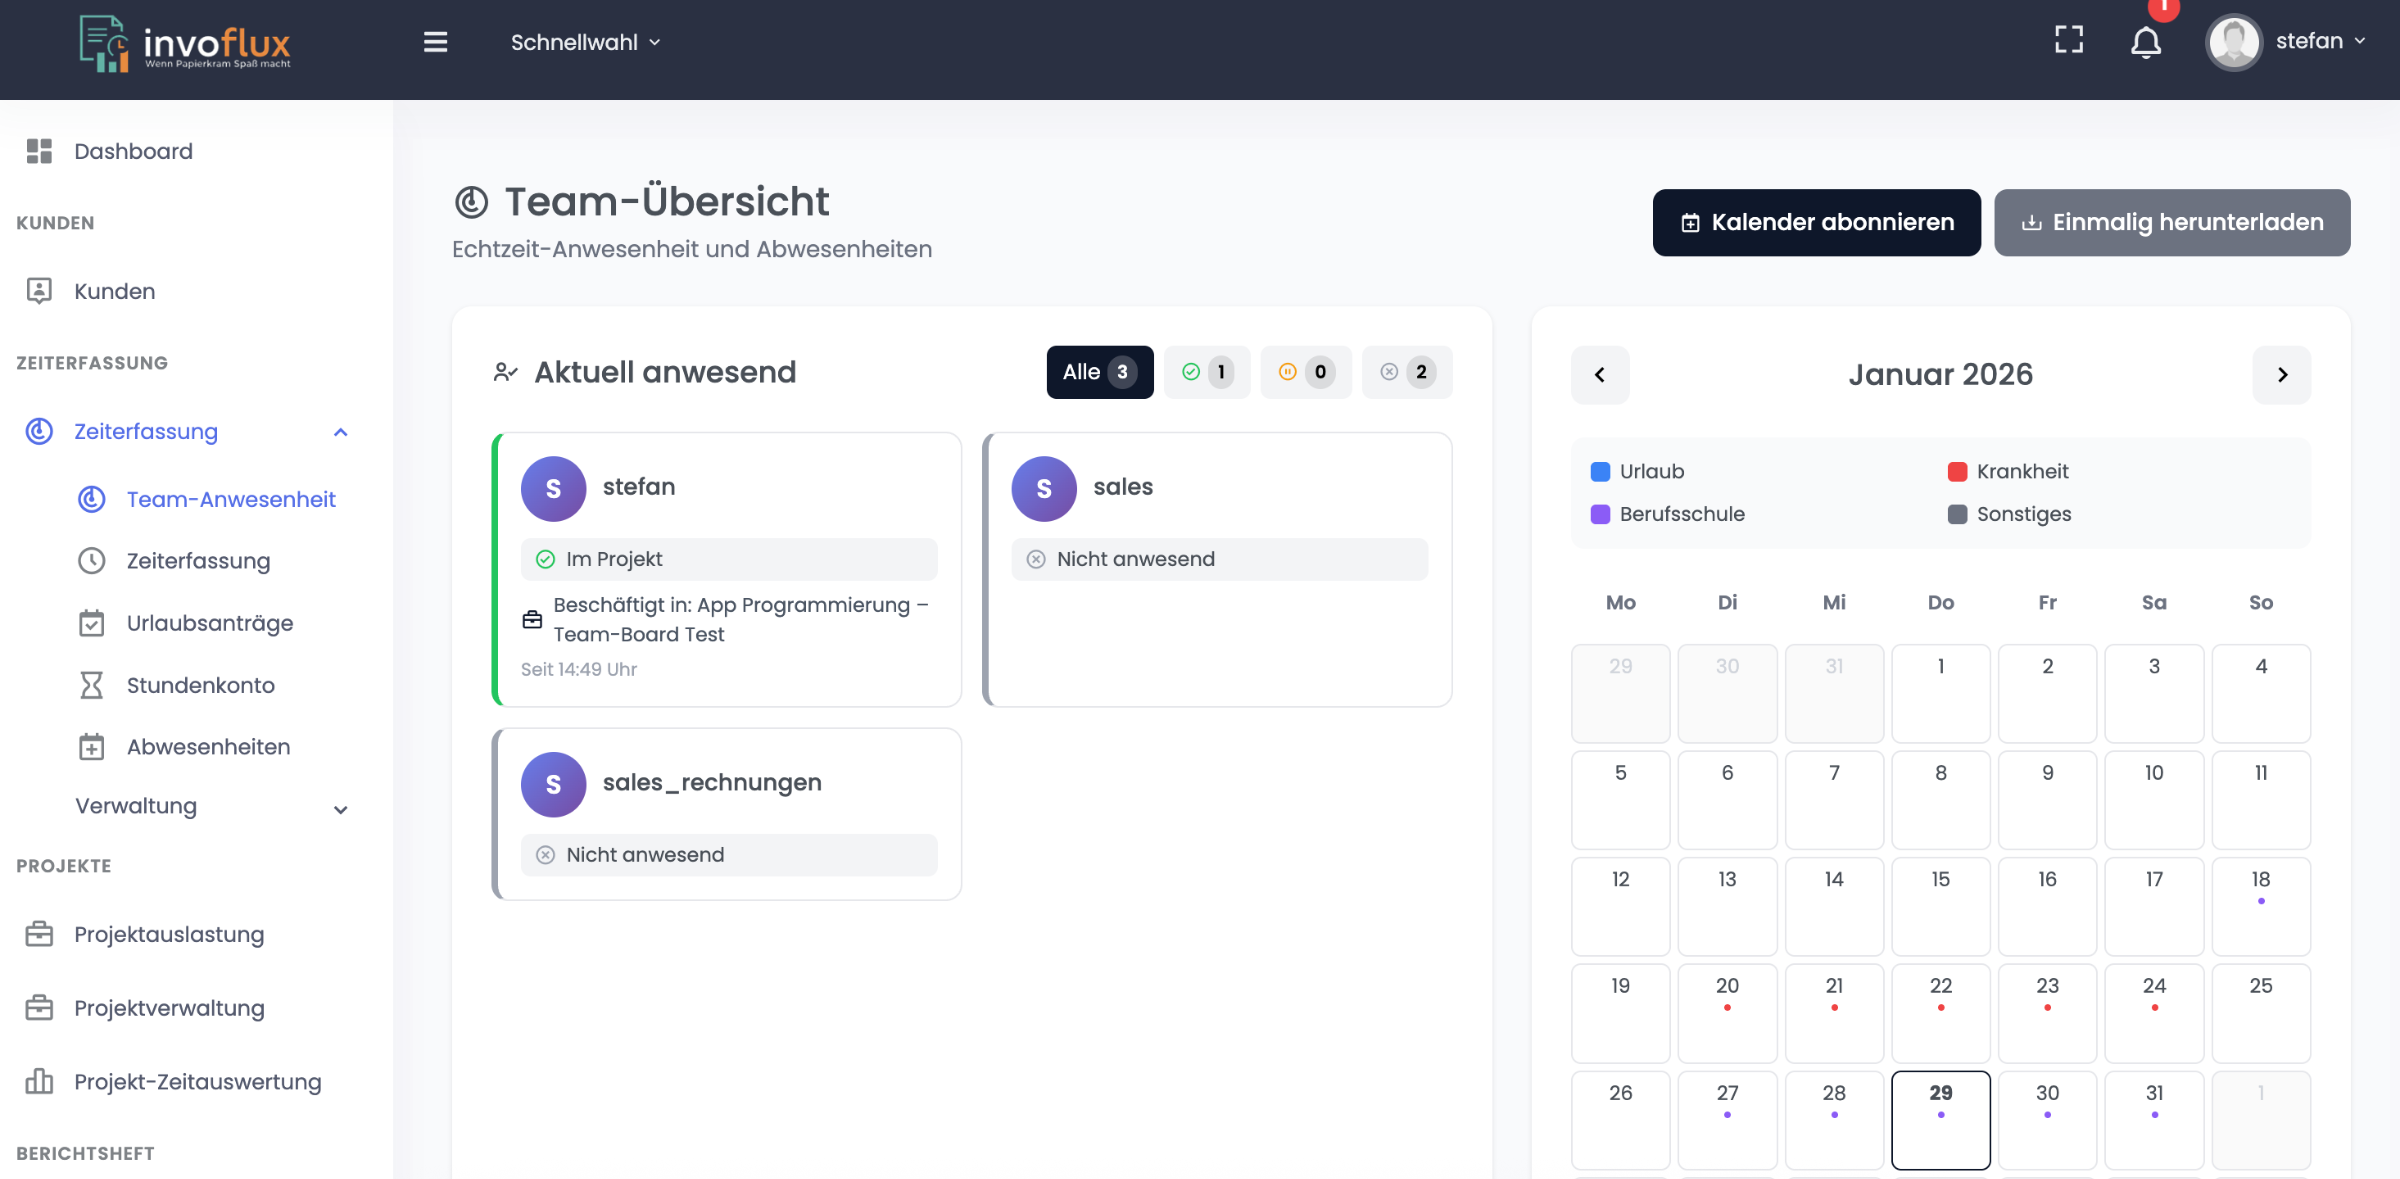Expand the Verwaltung submenu
This screenshot has height=1179, width=2400.
click(340, 808)
